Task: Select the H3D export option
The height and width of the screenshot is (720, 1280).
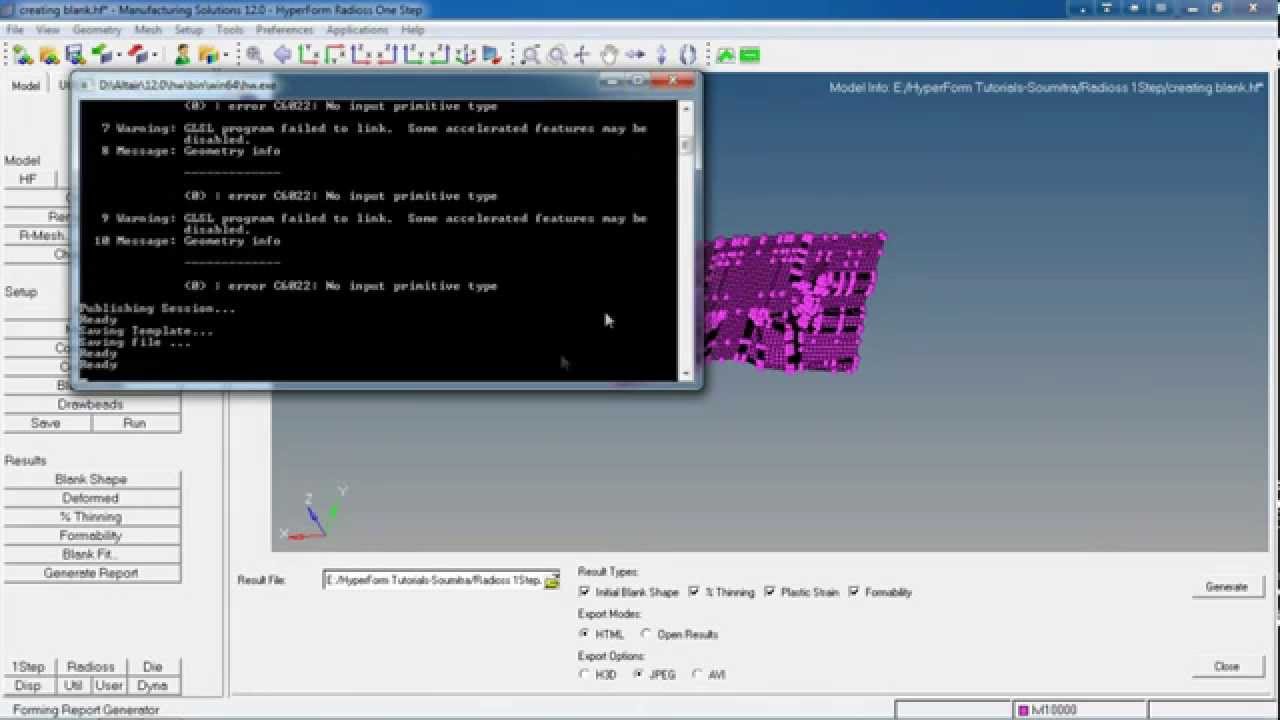Action: point(584,675)
